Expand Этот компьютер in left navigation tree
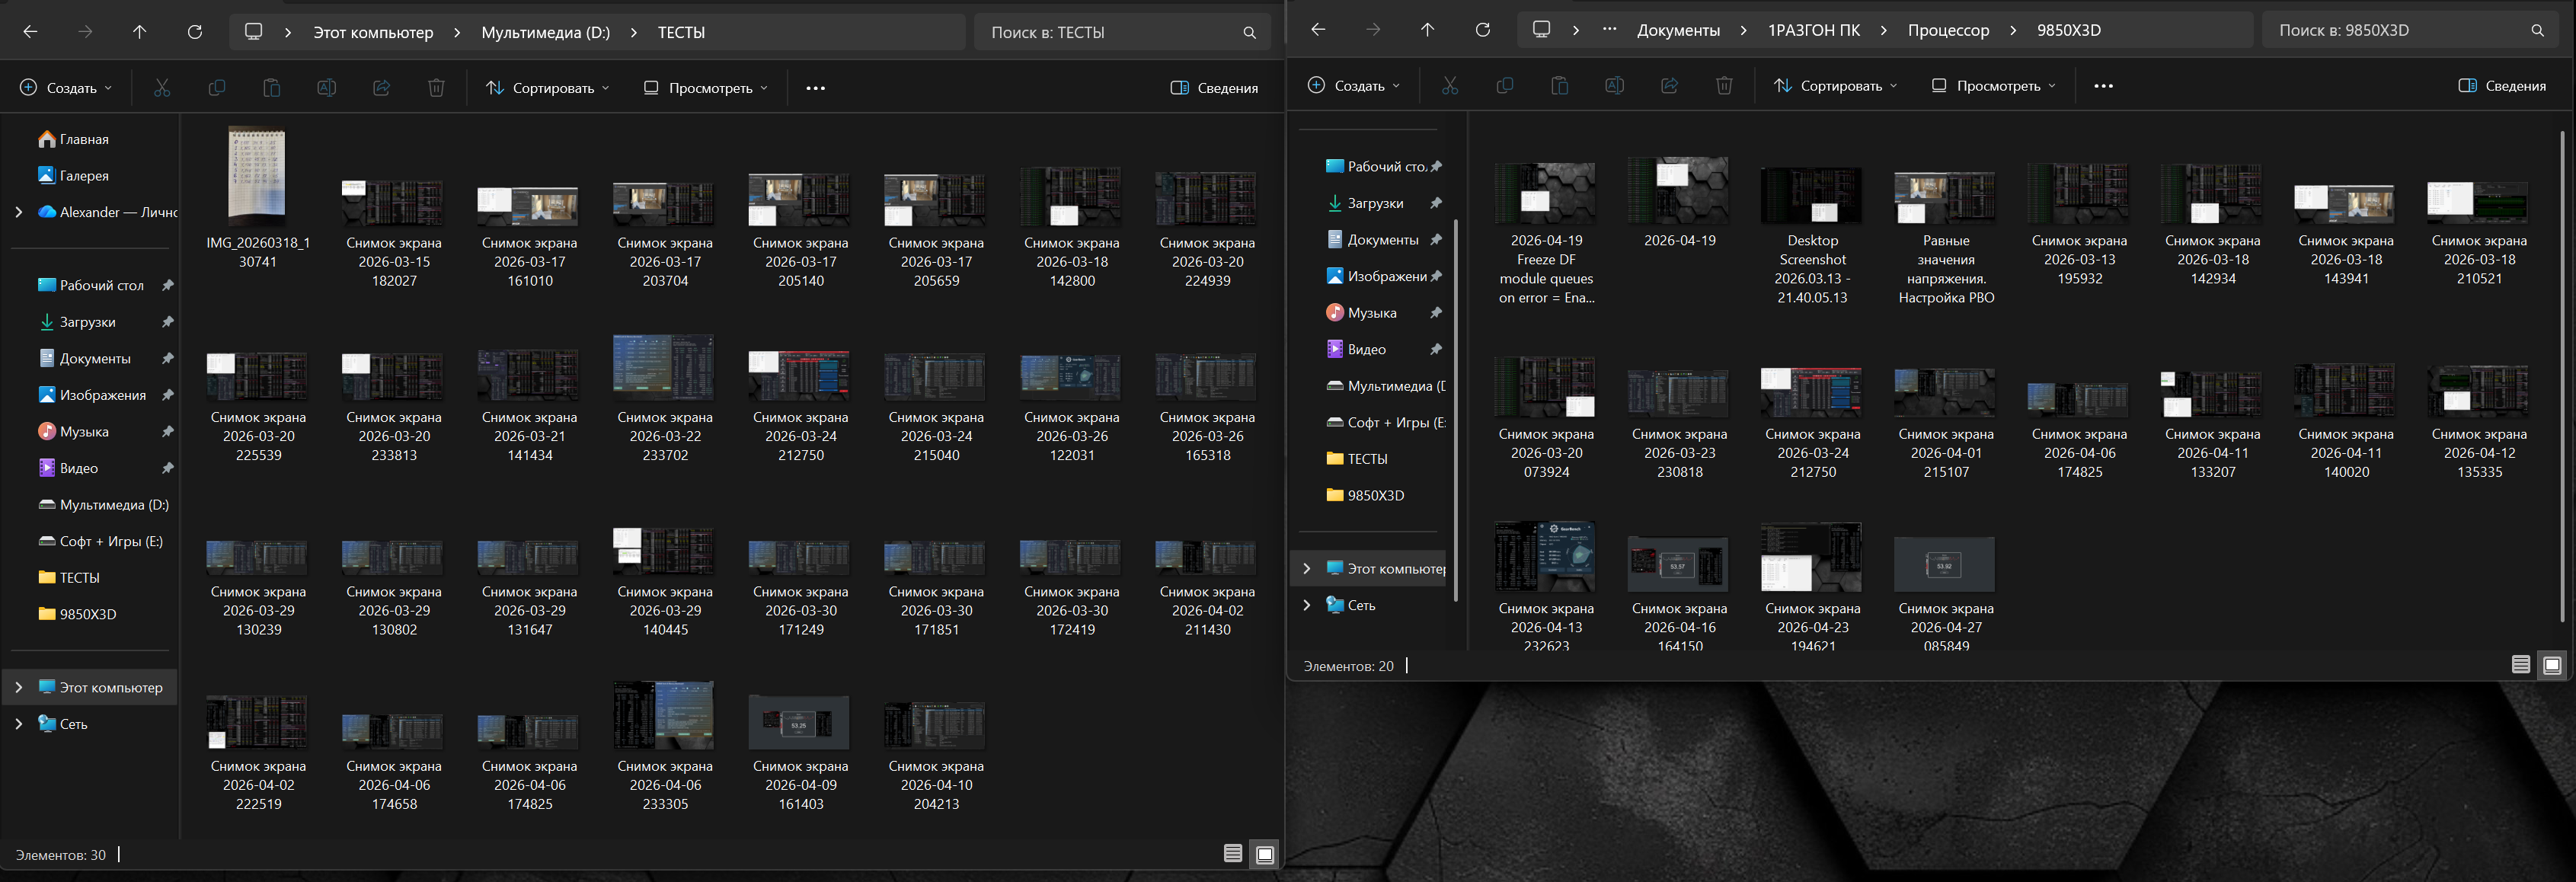The height and width of the screenshot is (882, 2576). [18, 687]
